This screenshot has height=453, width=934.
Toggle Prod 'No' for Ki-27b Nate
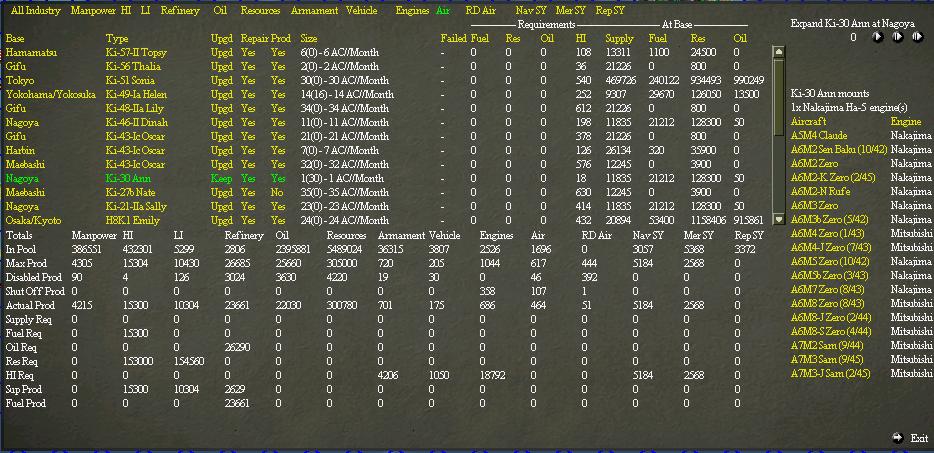pos(277,192)
